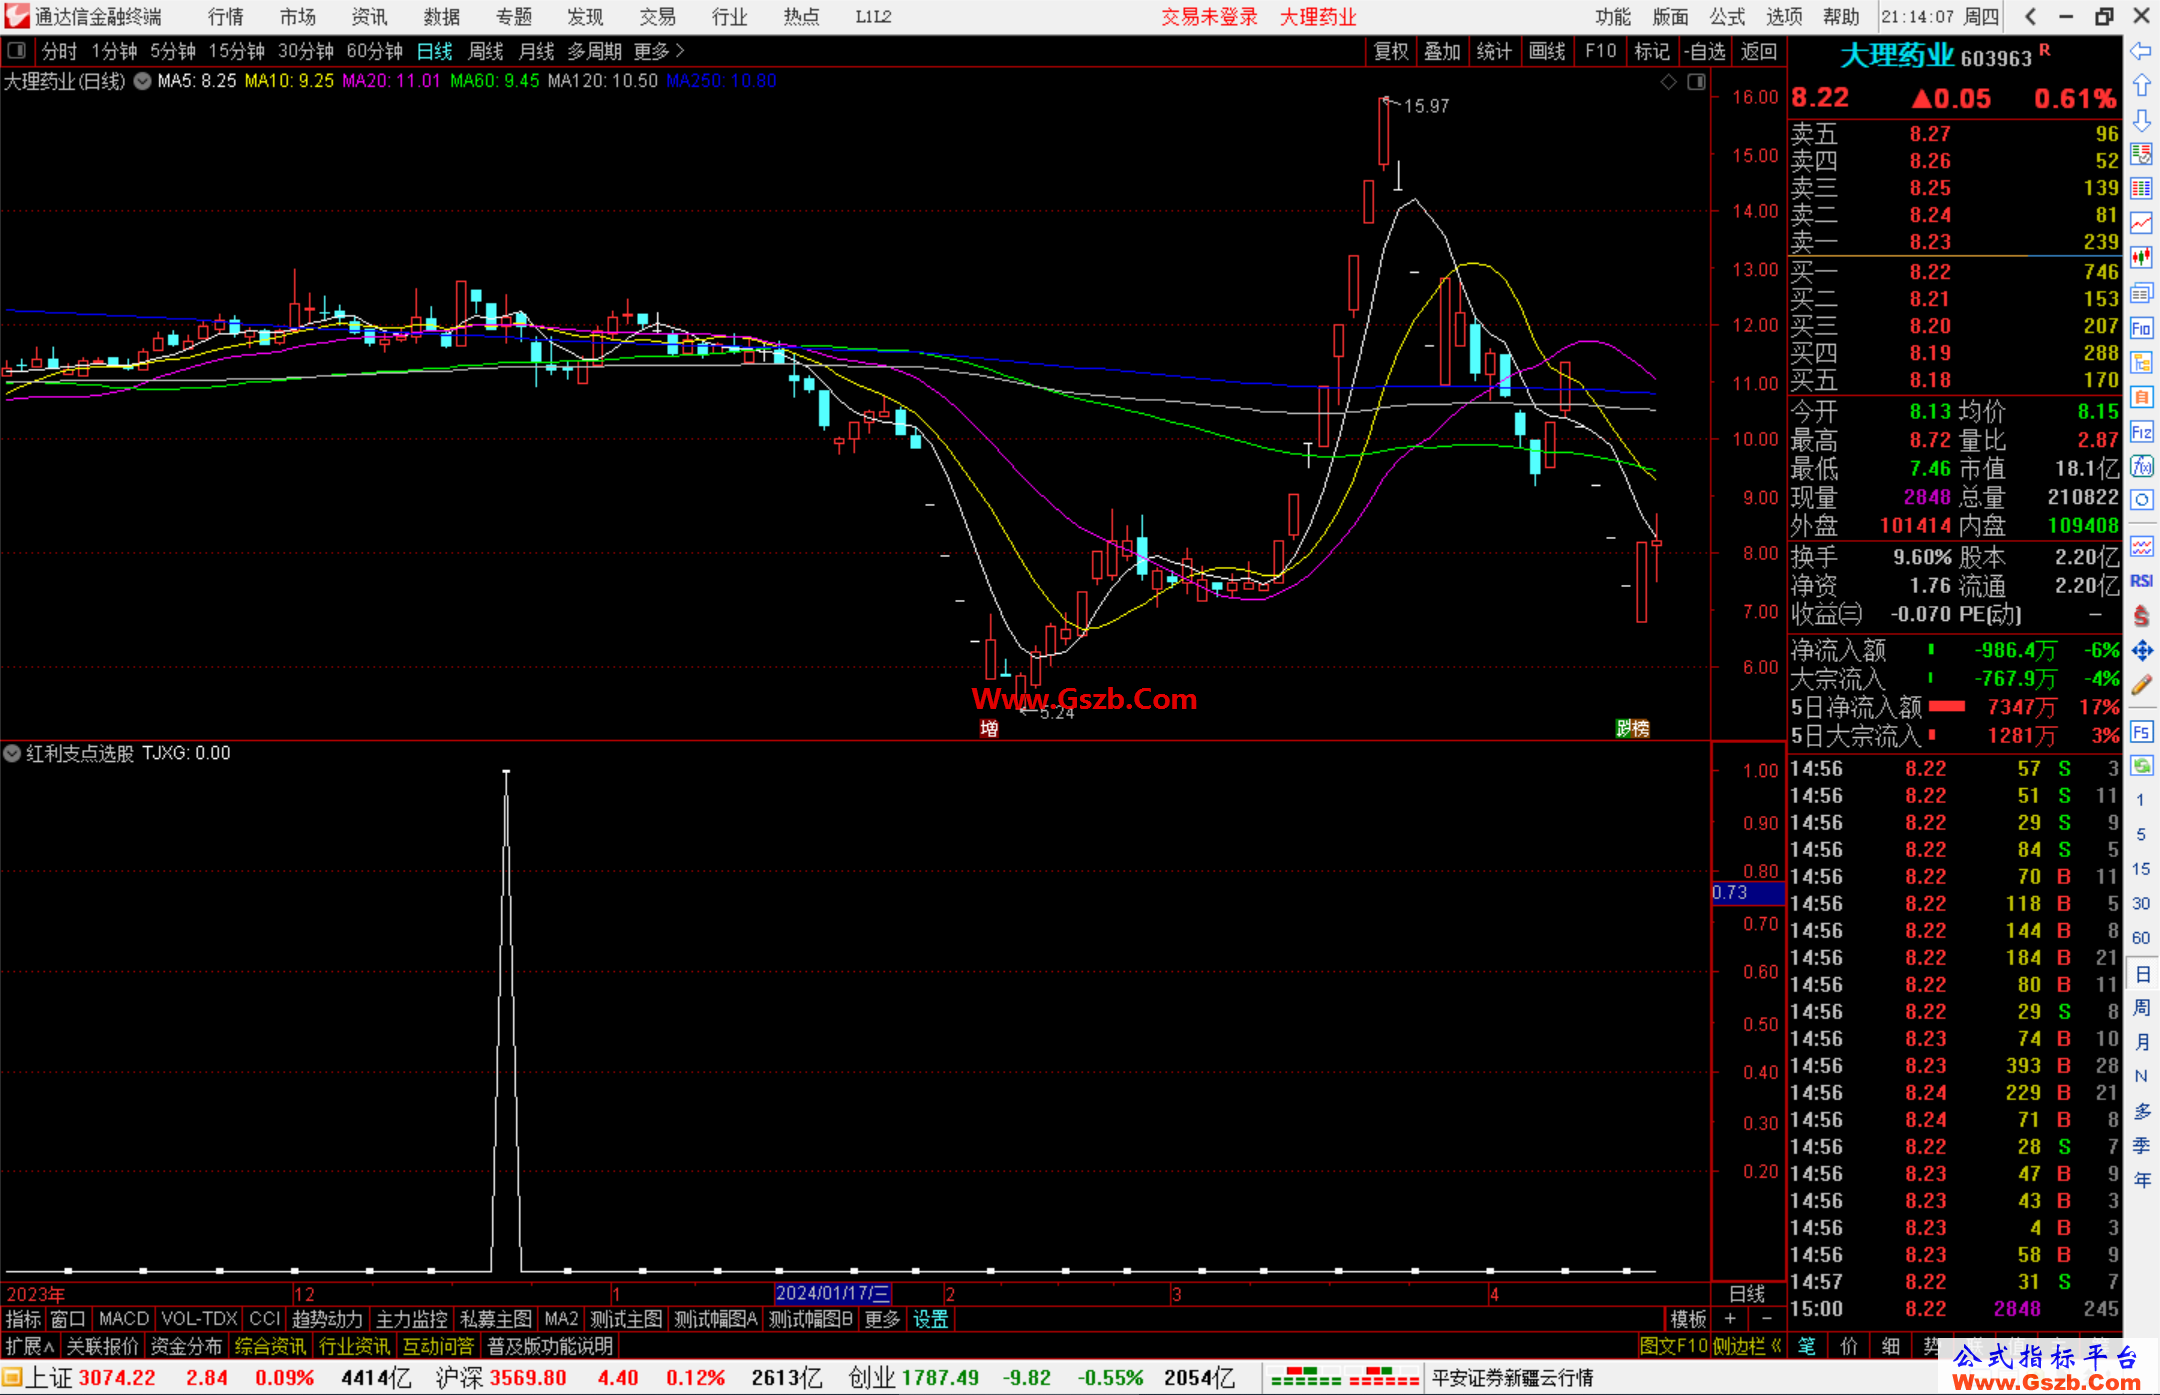2160x1395 pixels.
Task: Switch sidebar period to 年
Action: 2141,1180
